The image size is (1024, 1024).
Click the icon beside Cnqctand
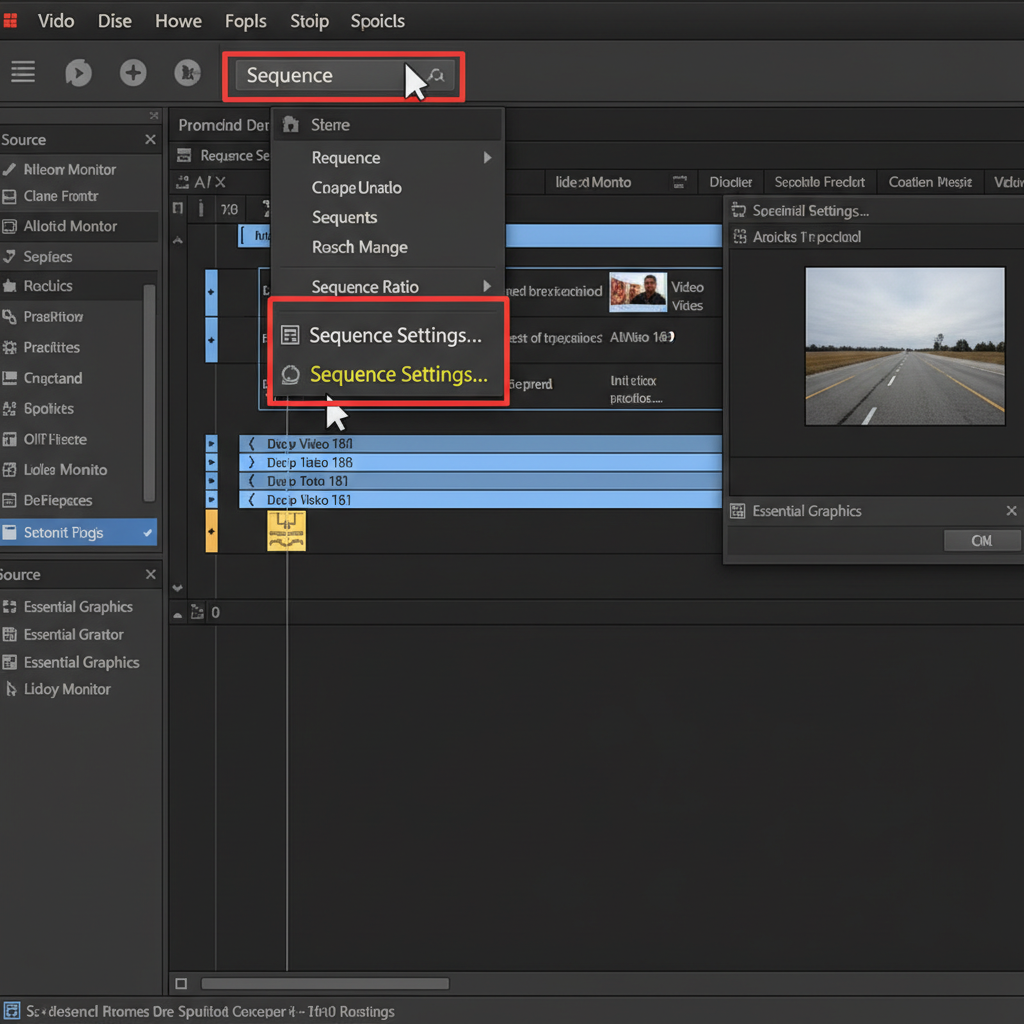coord(9,378)
